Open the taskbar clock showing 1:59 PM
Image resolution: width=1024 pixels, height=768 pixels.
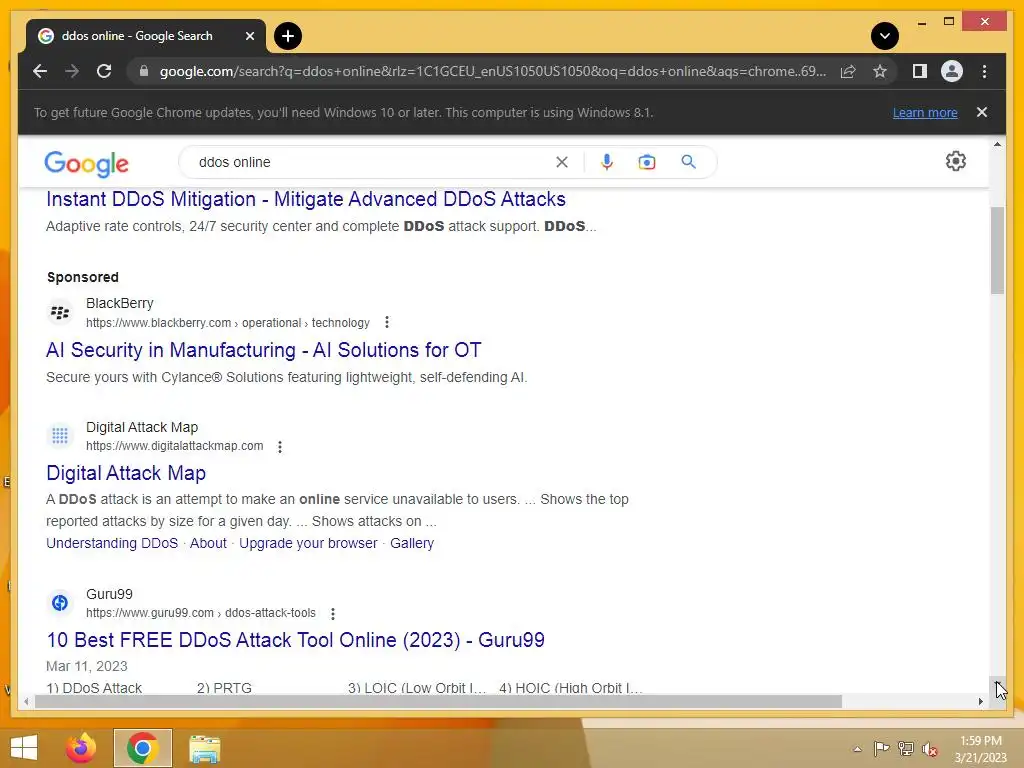point(980,749)
